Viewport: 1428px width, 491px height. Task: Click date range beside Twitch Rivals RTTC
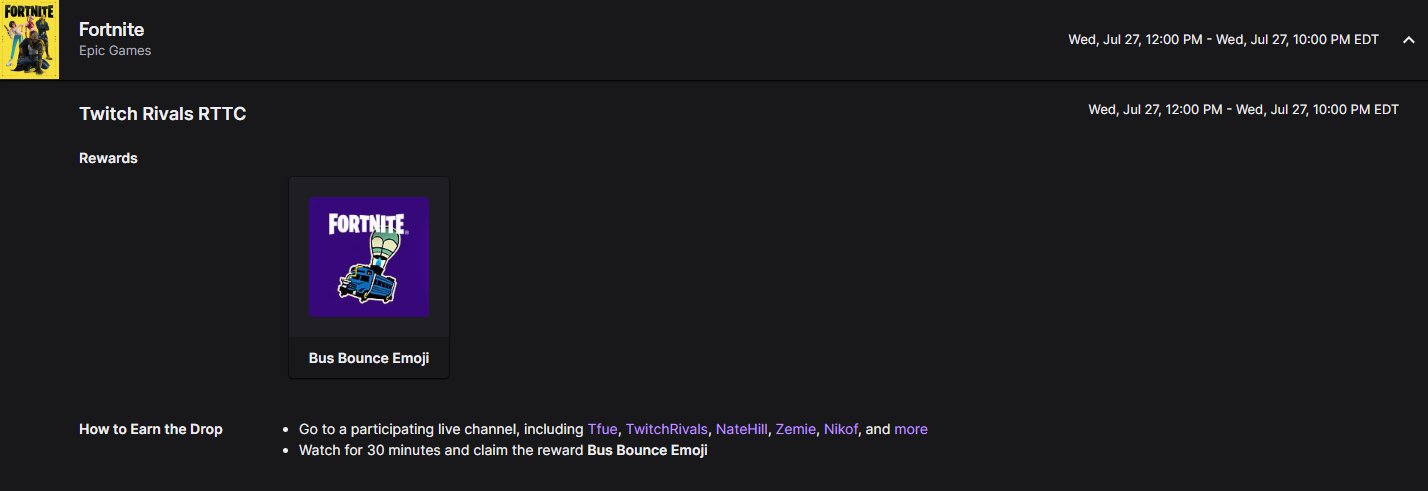click(x=1243, y=109)
